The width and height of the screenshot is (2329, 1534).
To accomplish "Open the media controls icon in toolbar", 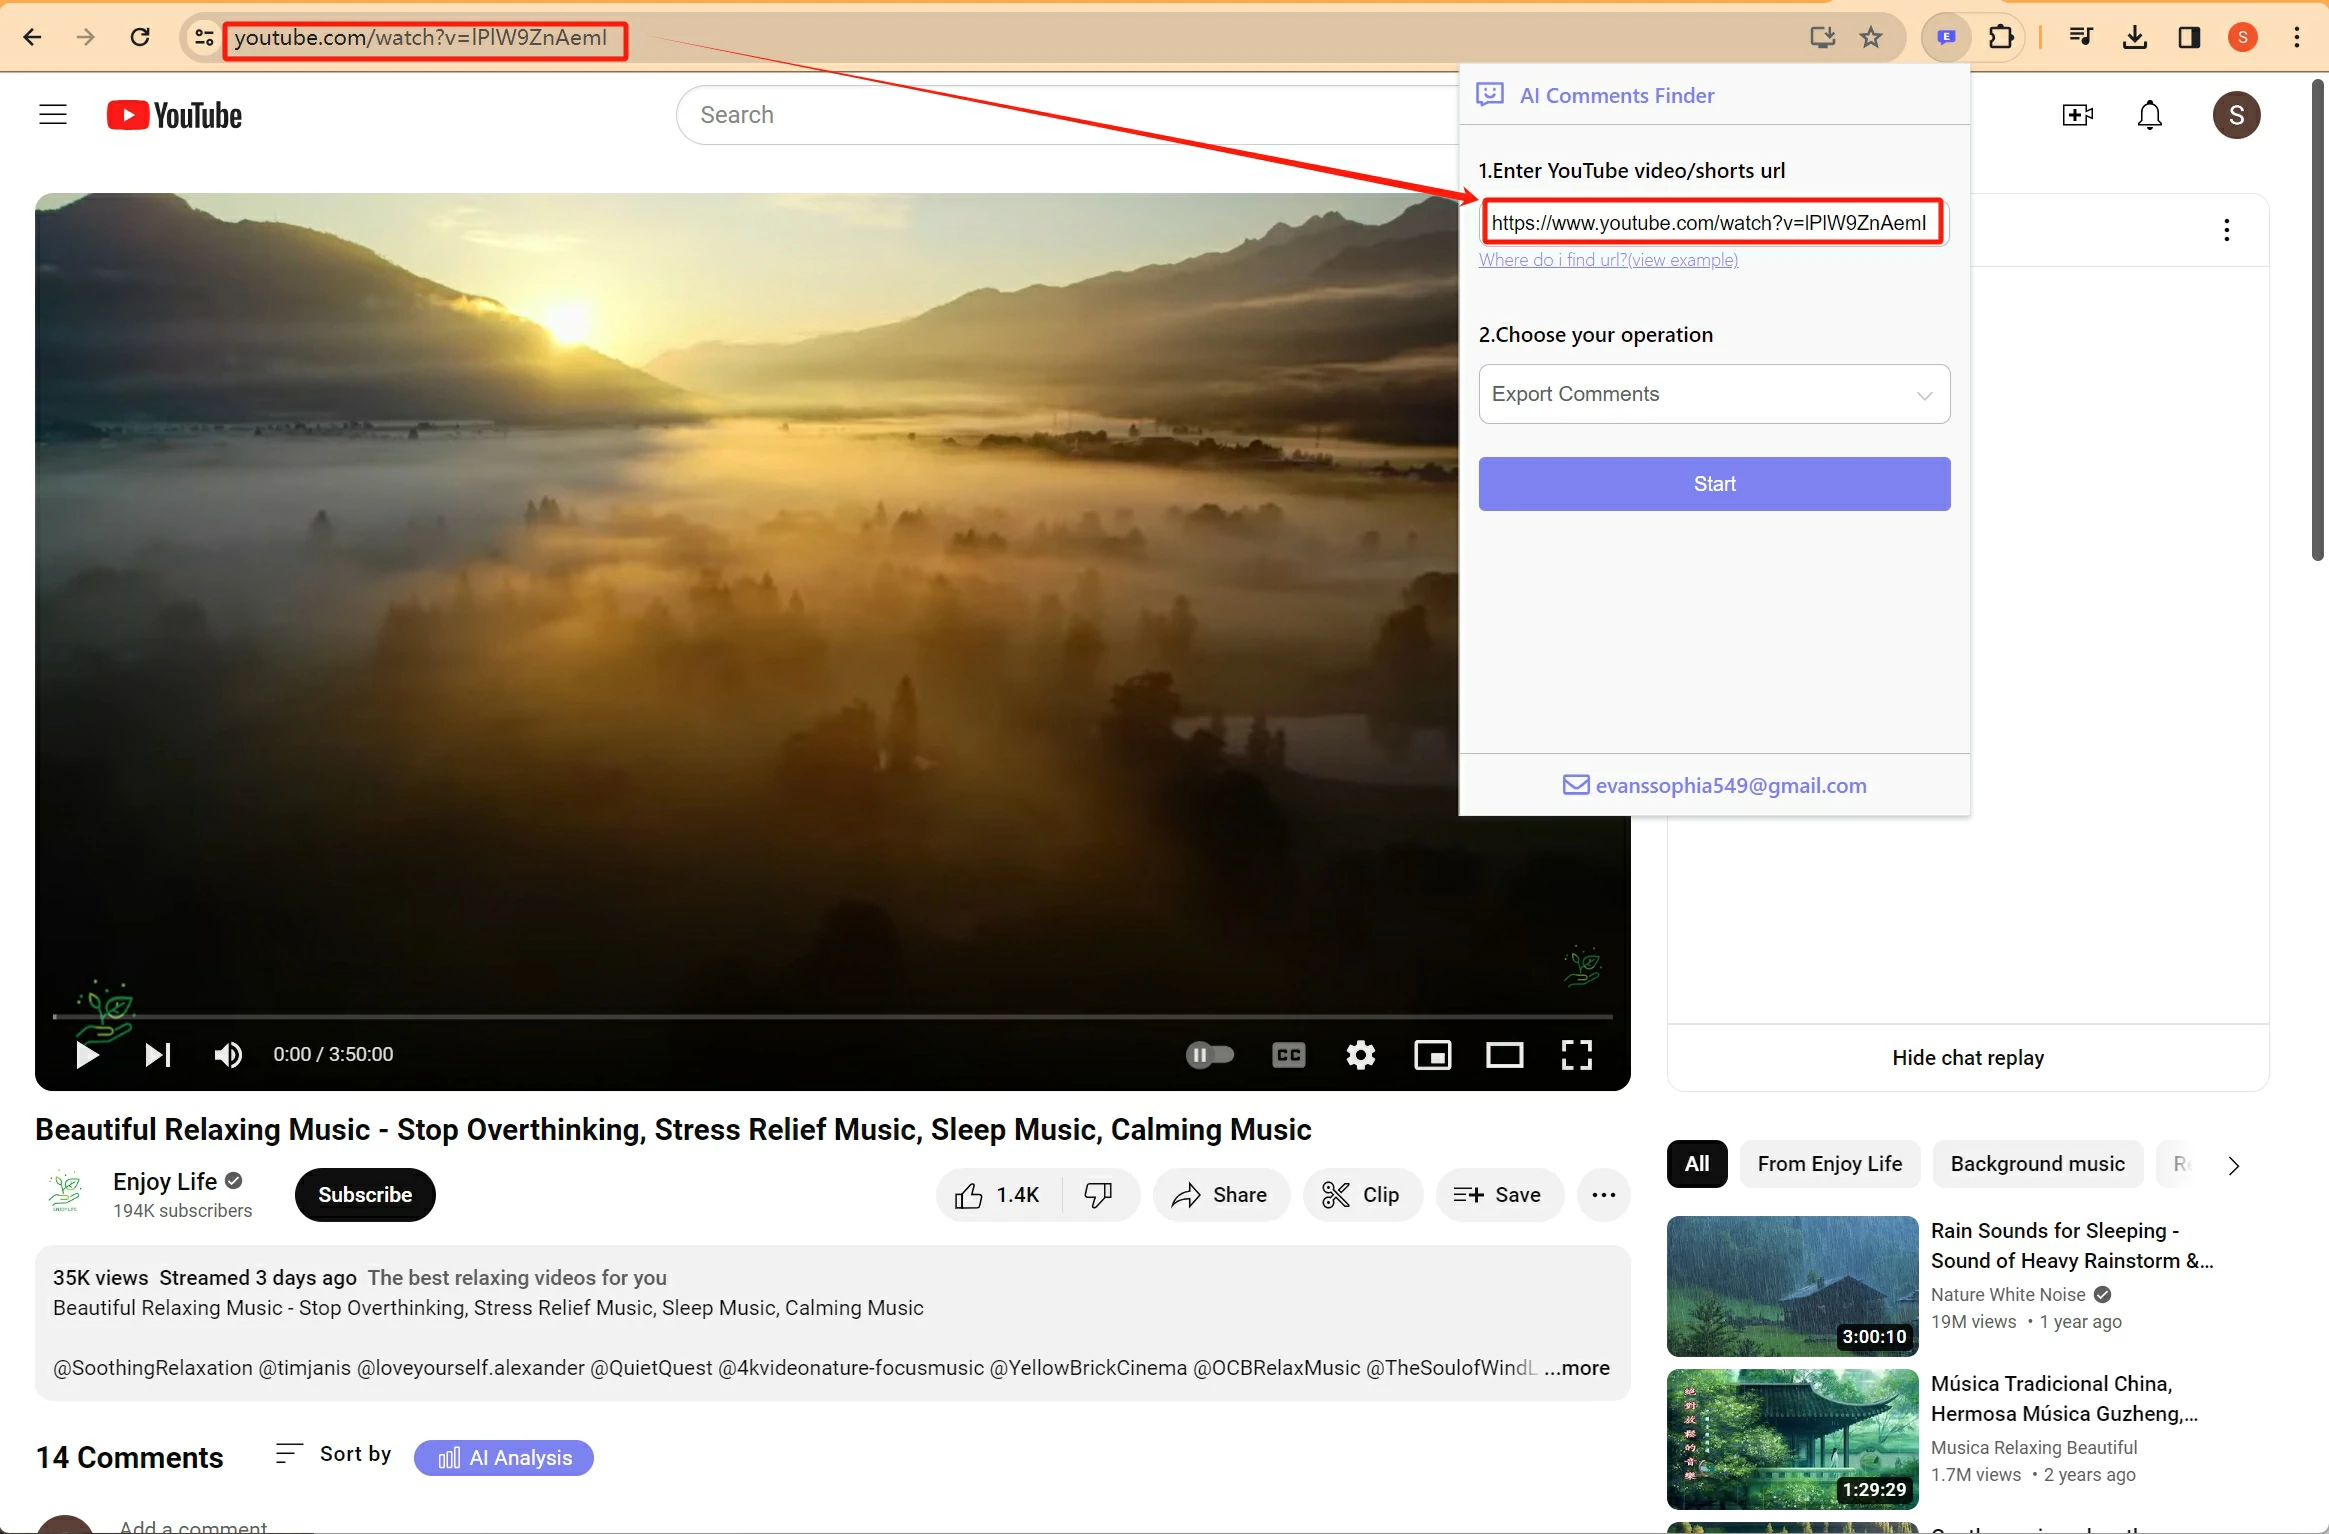I will tap(2081, 38).
